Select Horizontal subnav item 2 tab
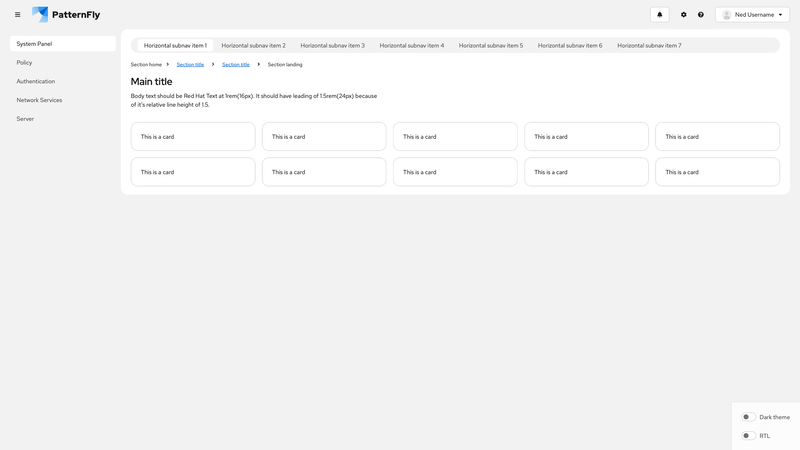800x450 pixels. click(253, 45)
